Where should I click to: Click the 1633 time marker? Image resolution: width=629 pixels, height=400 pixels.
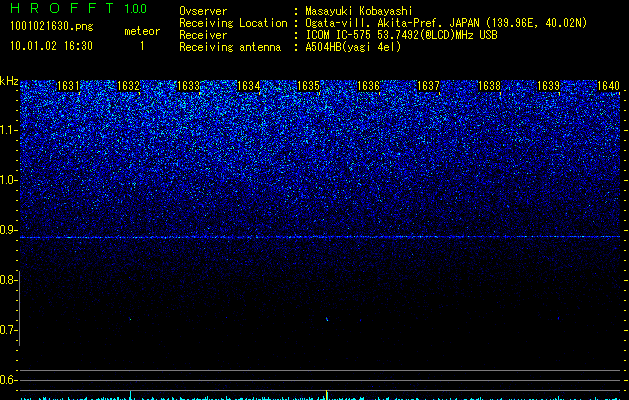(x=188, y=86)
